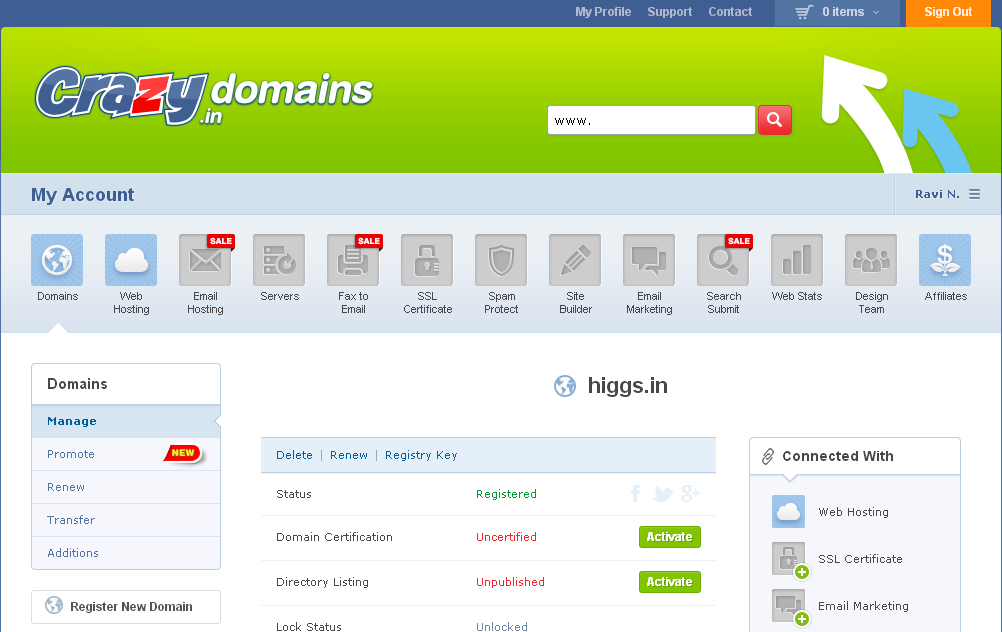Click the Uncertified status text
The image size is (1002, 632).
506,537
